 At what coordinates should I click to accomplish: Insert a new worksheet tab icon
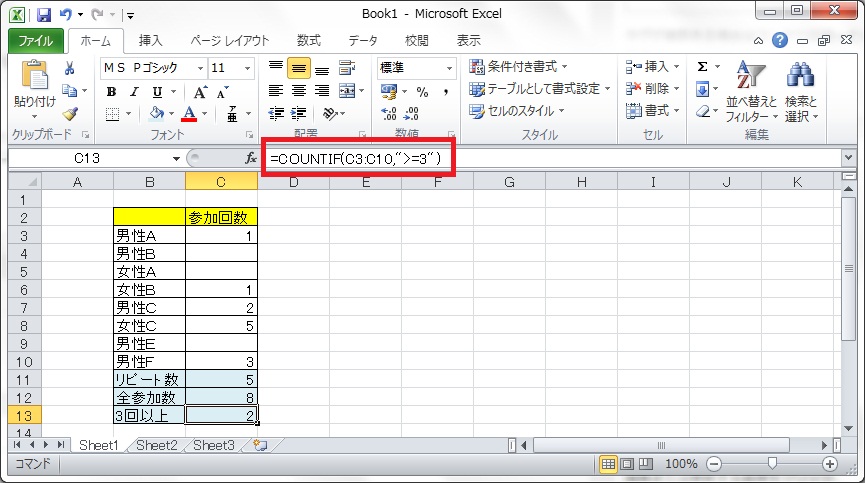(260, 446)
